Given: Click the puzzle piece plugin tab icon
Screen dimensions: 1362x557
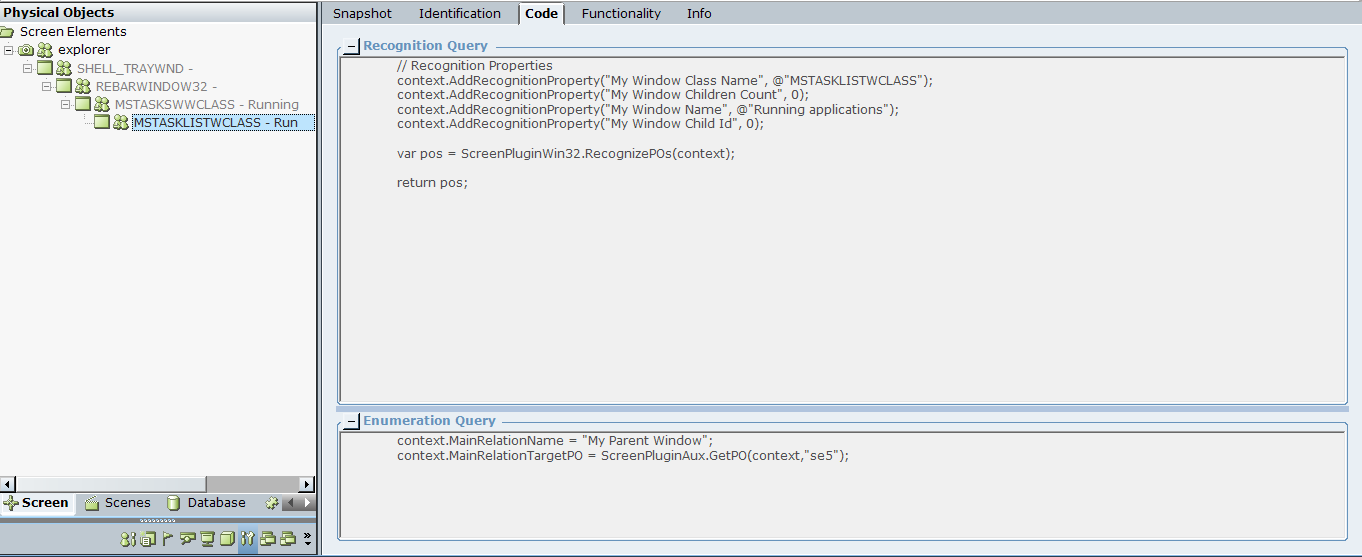Looking at the screenshot, I should [x=271, y=503].
